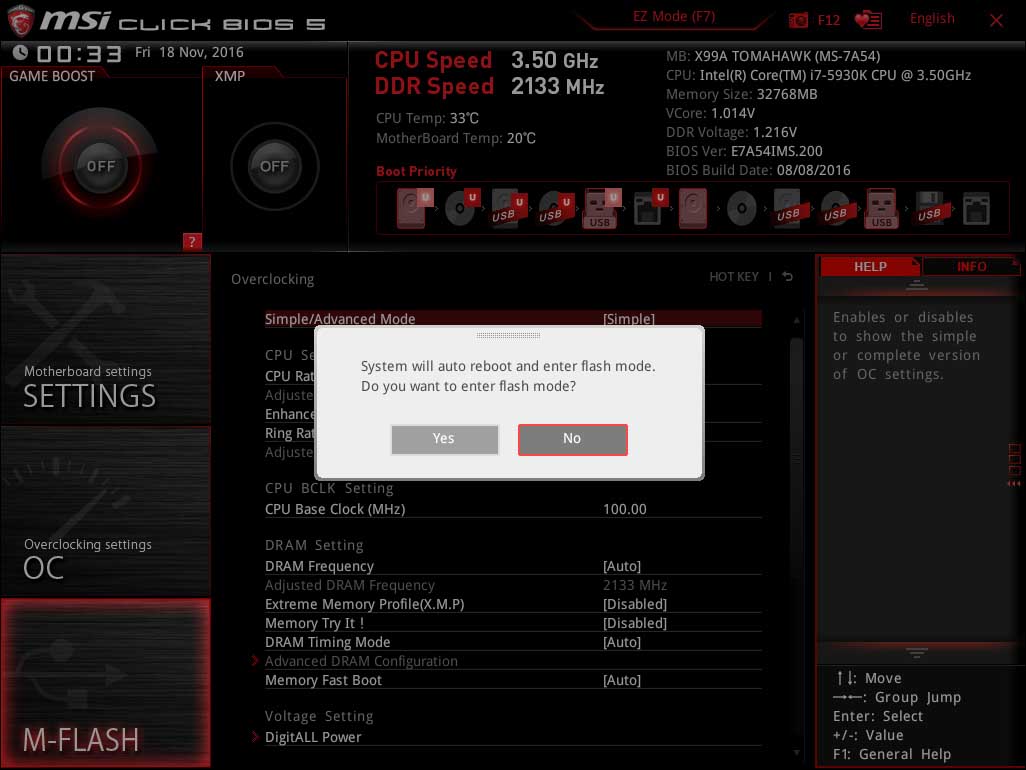
Task: Select legacy USB key boot device
Action: pos(881,208)
